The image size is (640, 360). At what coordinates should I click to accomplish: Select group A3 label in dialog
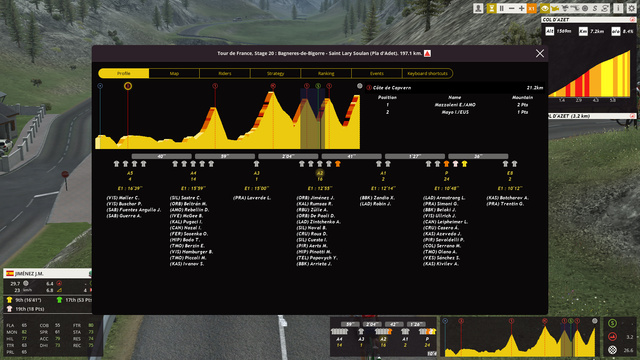256,173
